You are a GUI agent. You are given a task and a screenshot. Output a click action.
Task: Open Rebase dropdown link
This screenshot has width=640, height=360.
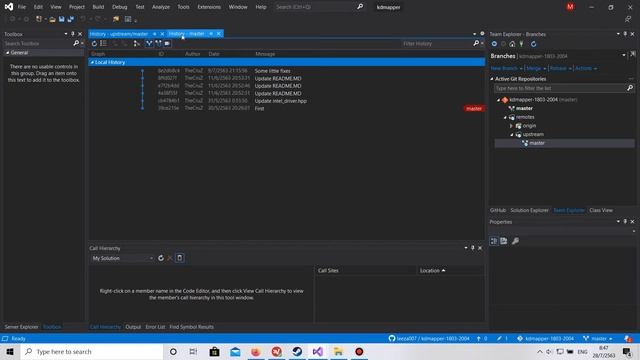click(x=560, y=68)
